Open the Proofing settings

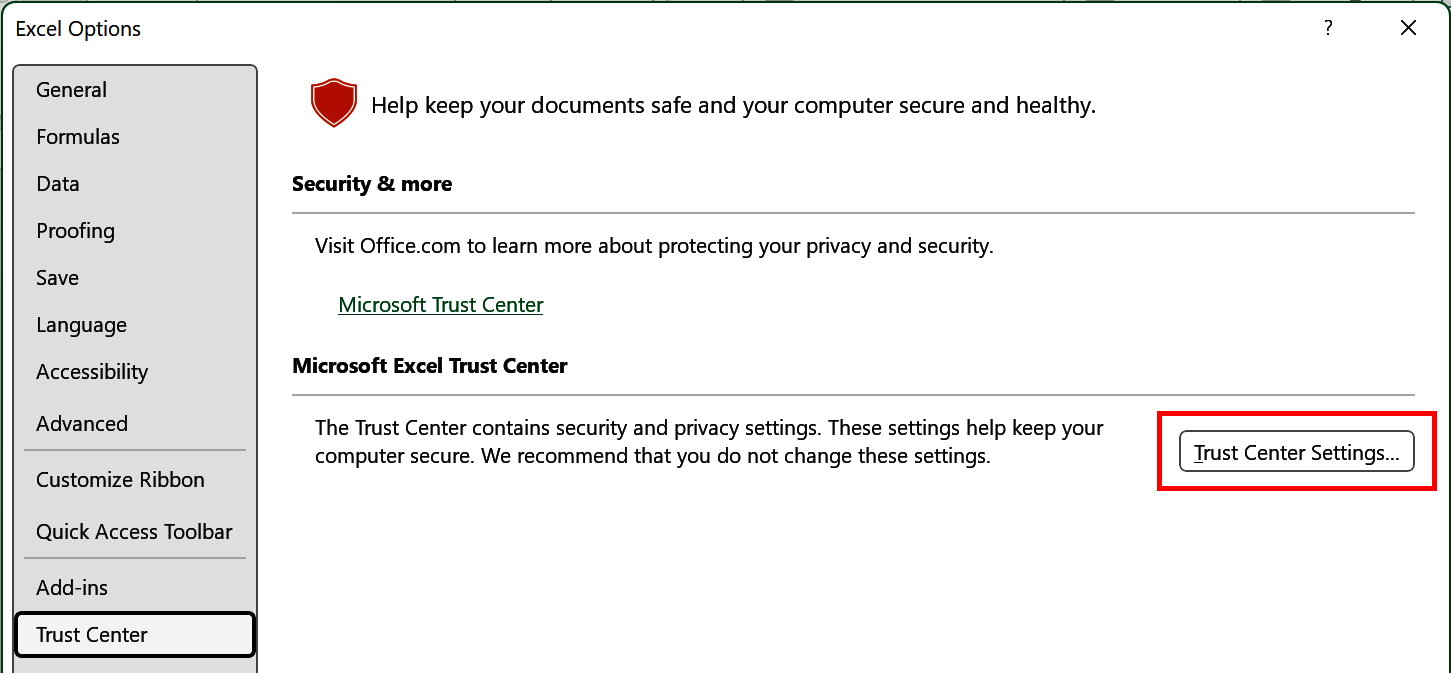tap(75, 230)
